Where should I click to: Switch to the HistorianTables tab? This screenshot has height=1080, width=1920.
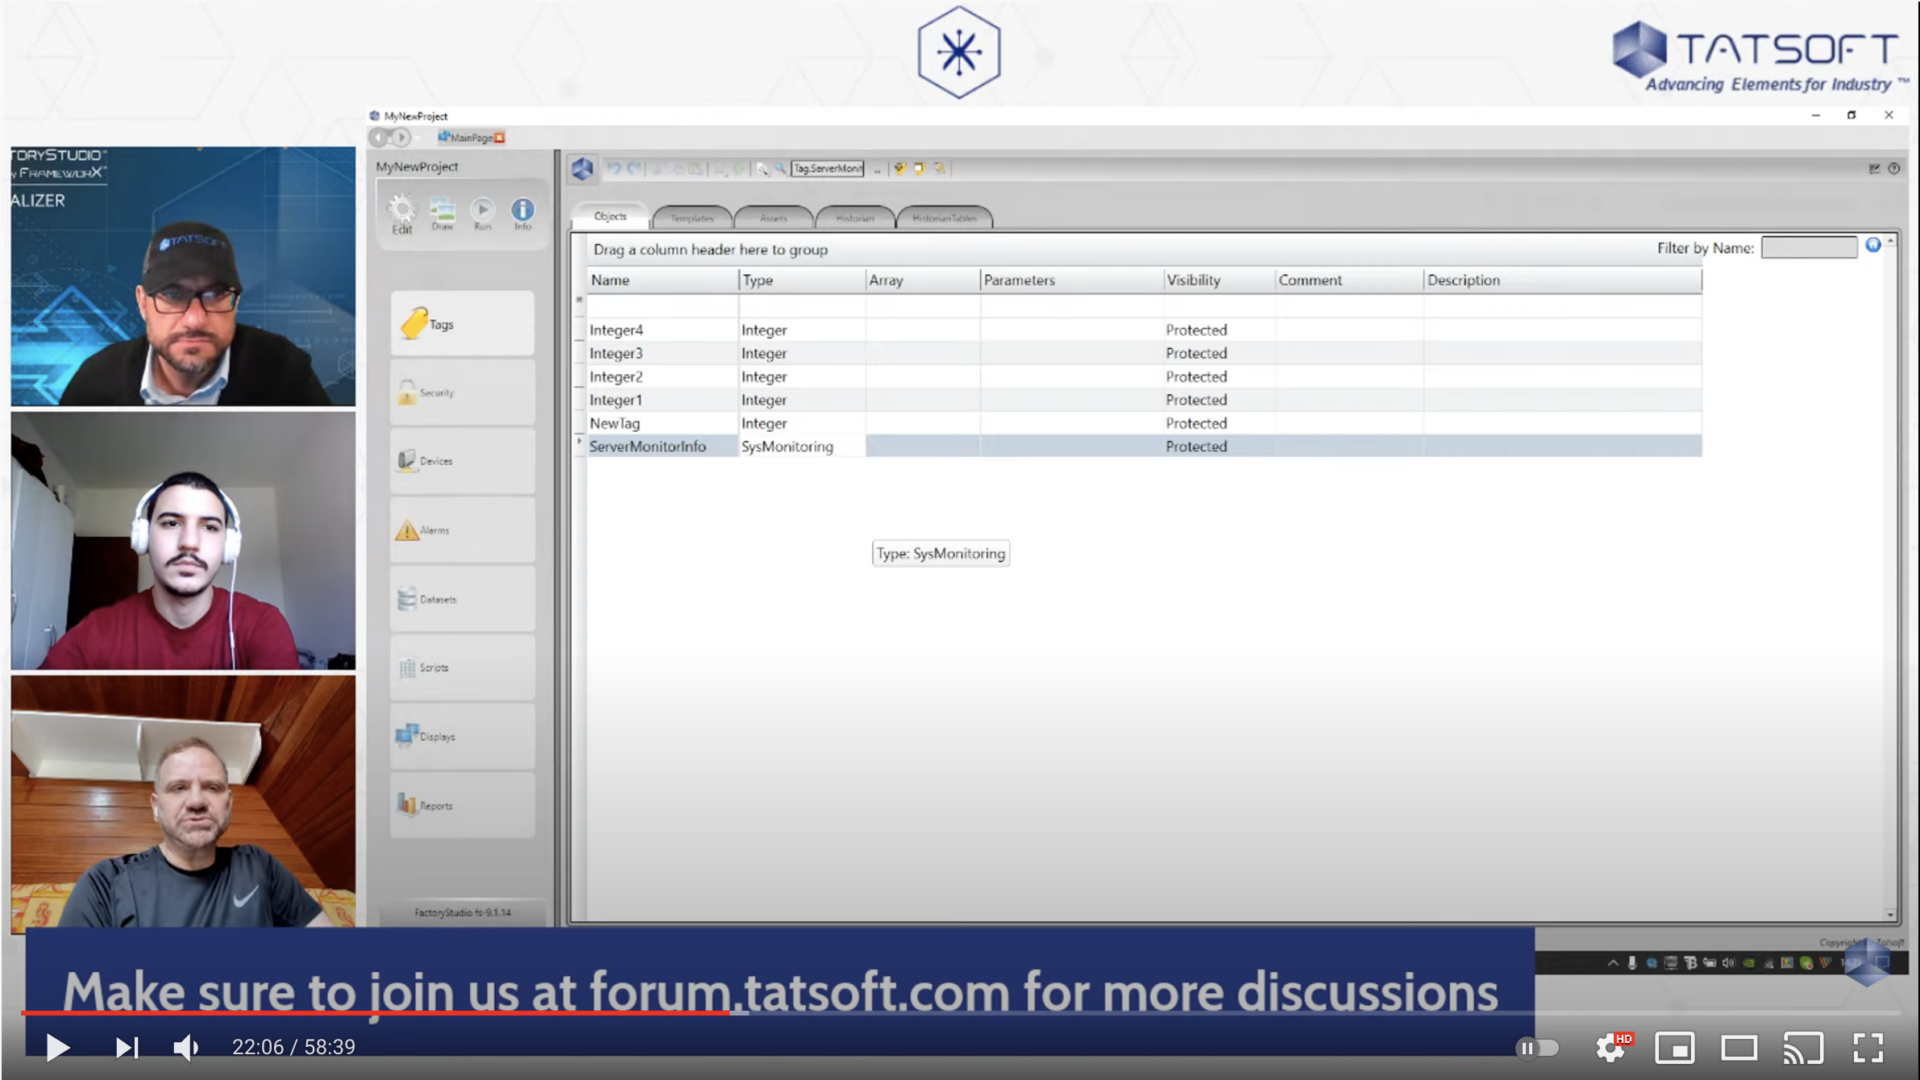pyautogui.click(x=944, y=218)
